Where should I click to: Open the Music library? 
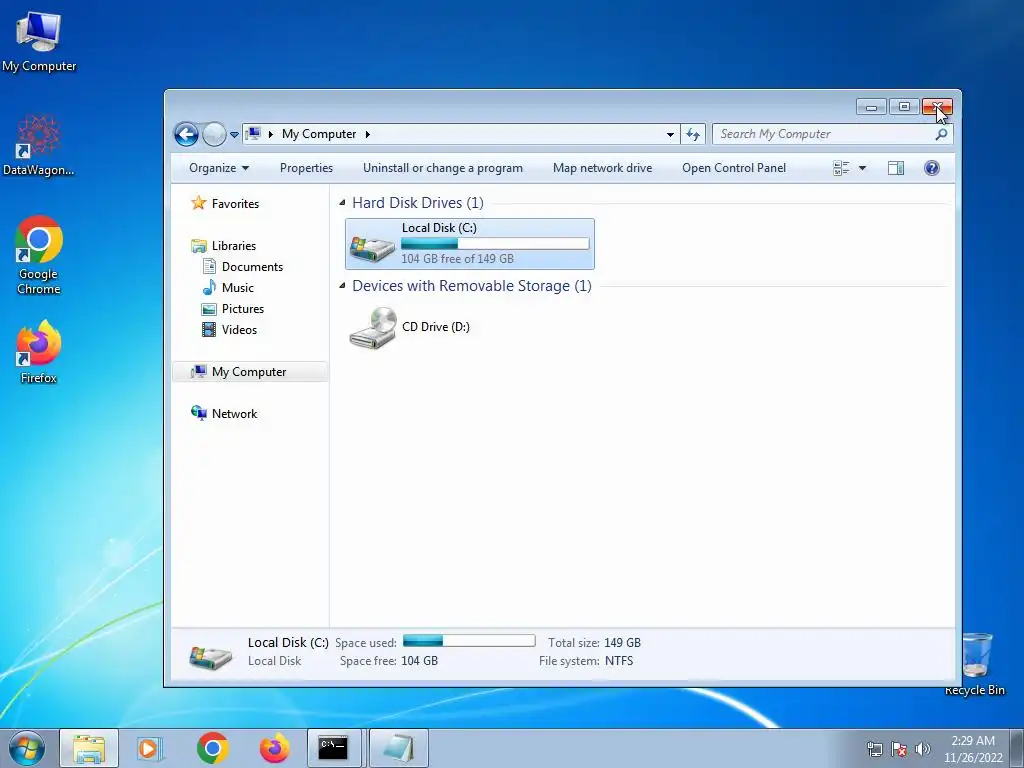pos(228,287)
